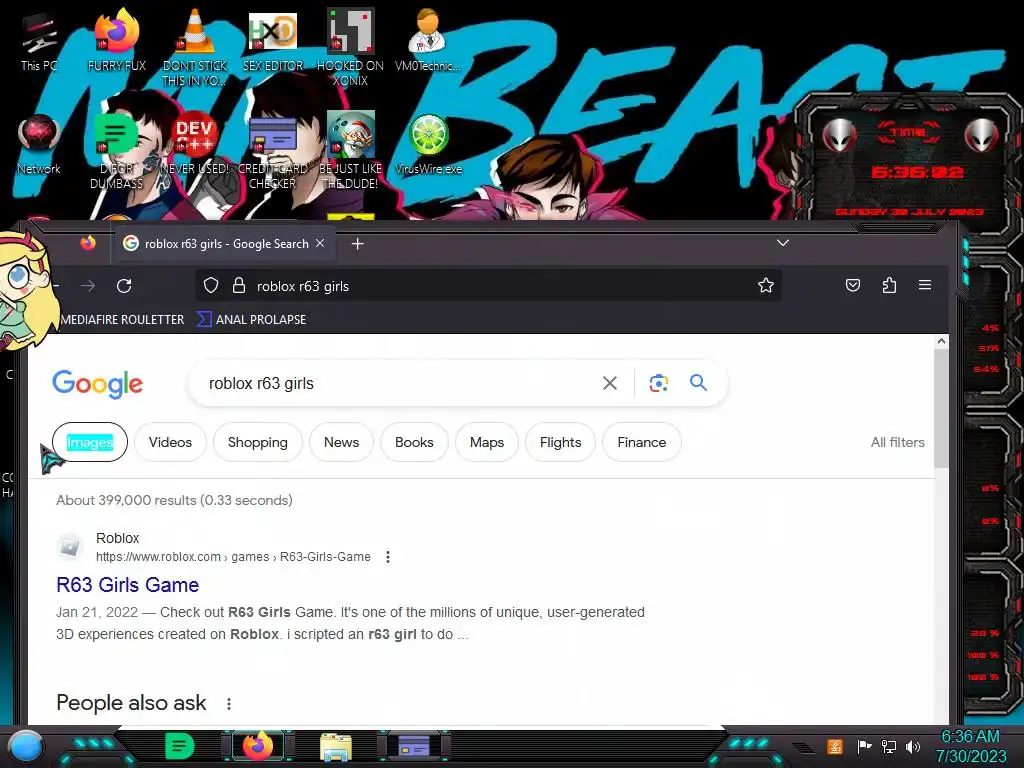This screenshot has height=768, width=1024.
Task: Open All filters
Action: tap(897, 442)
